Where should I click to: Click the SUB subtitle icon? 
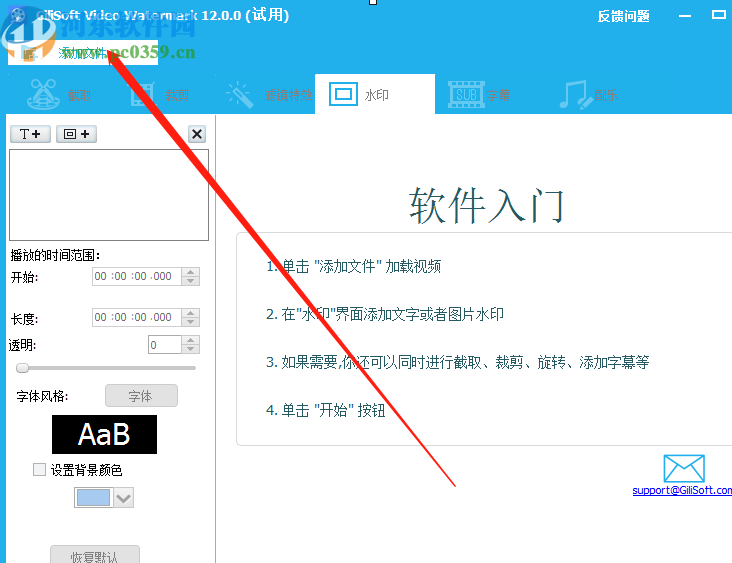coord(466,94)
